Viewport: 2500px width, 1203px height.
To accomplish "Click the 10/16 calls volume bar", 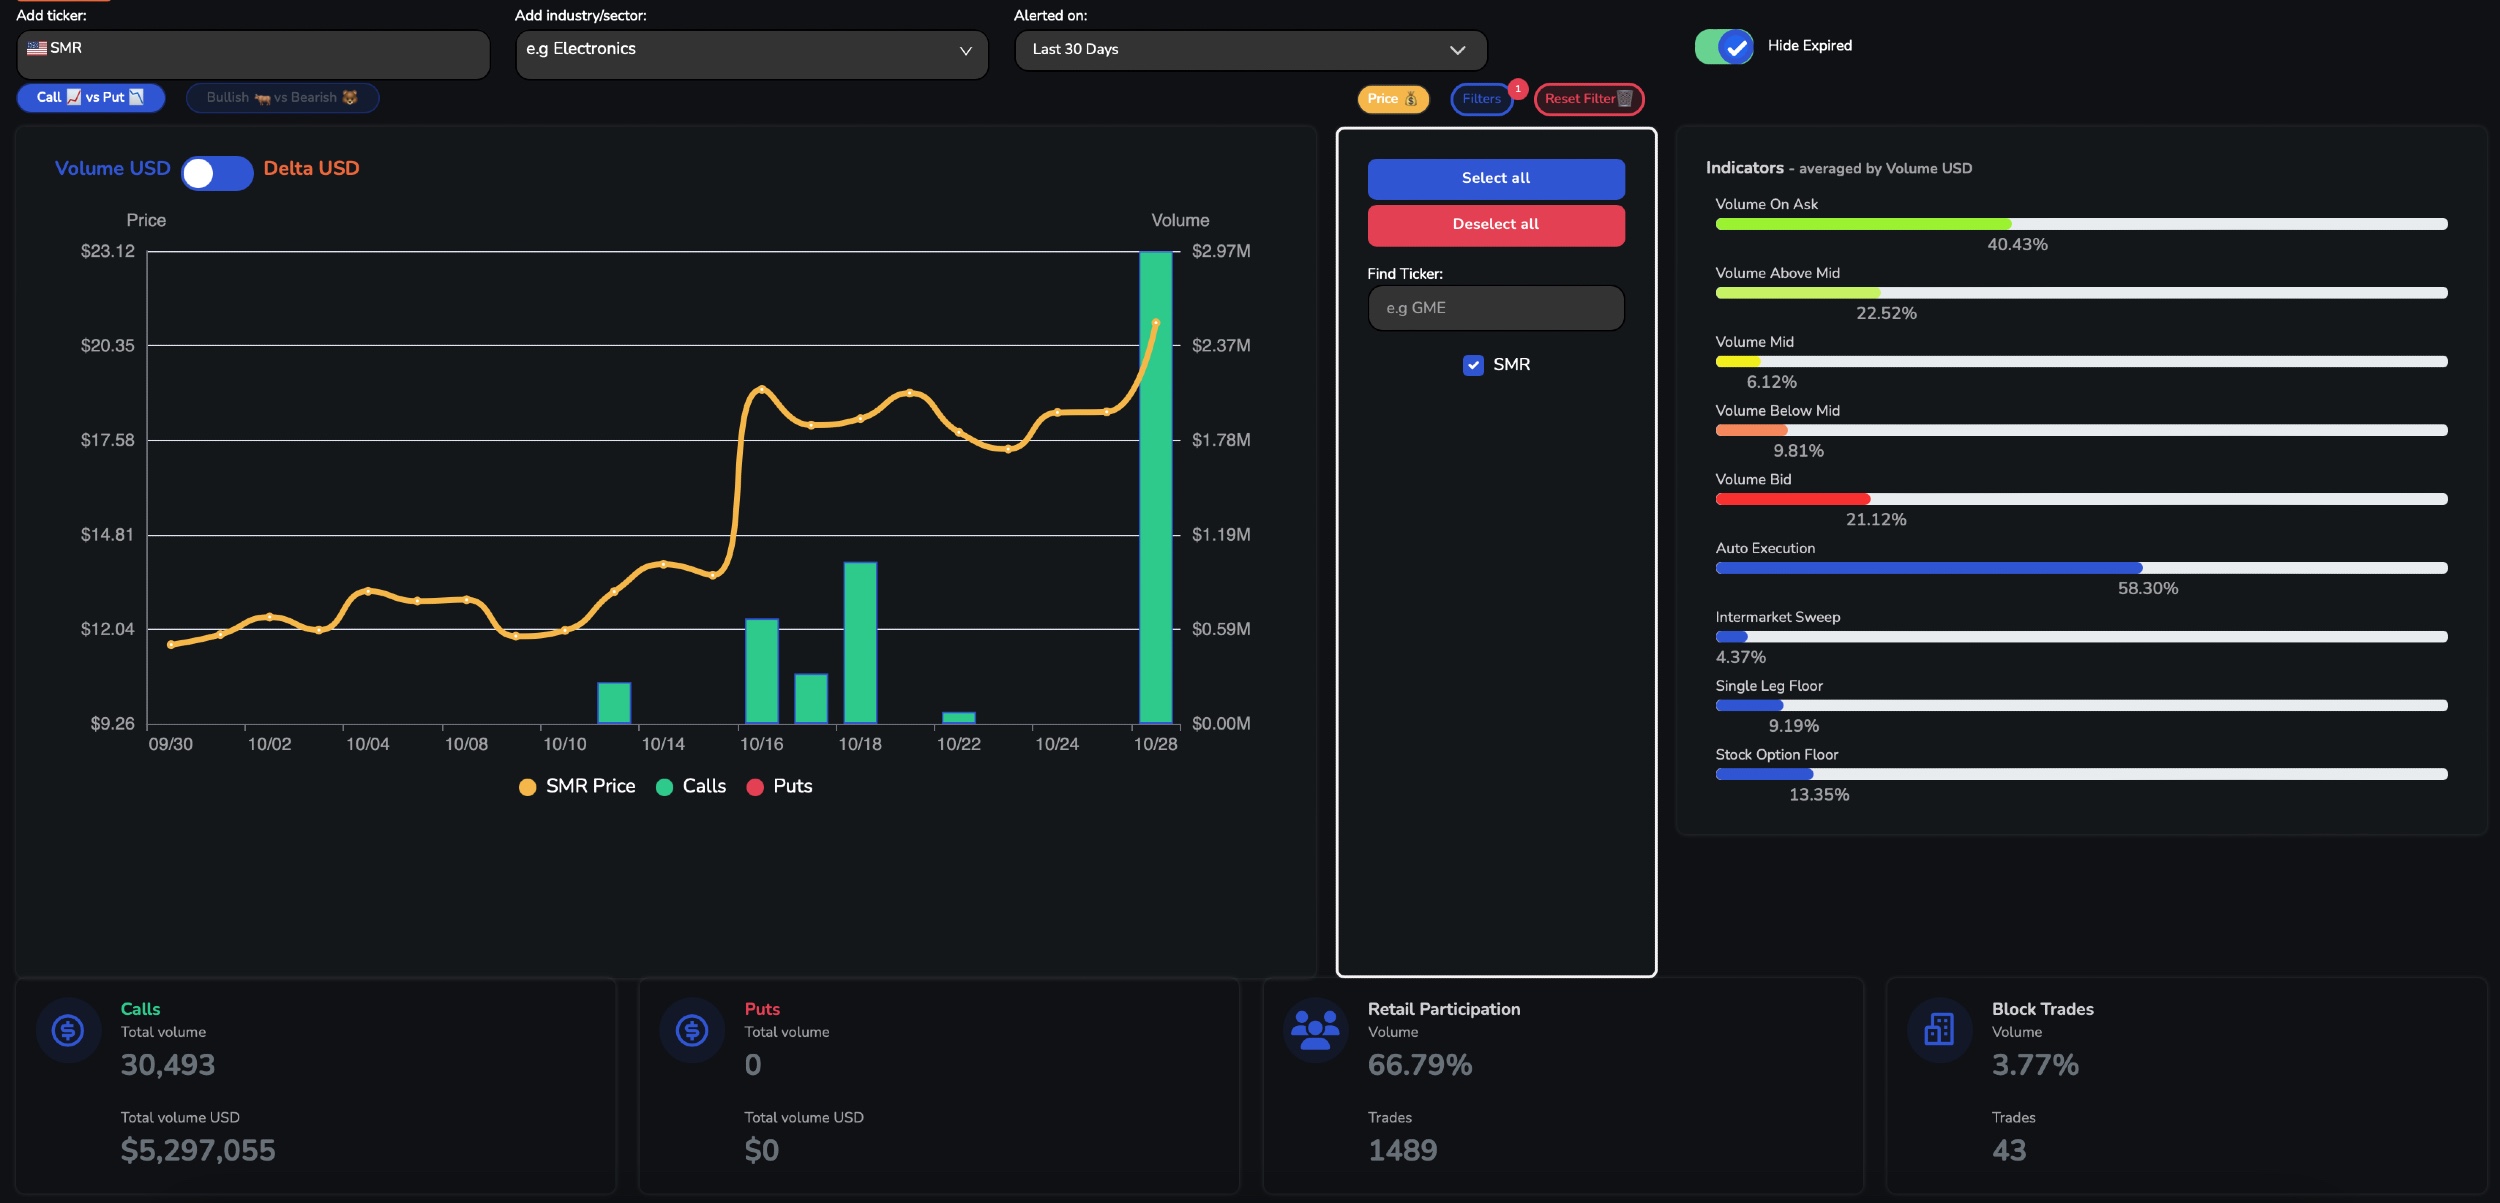I will tap(762, 671).
